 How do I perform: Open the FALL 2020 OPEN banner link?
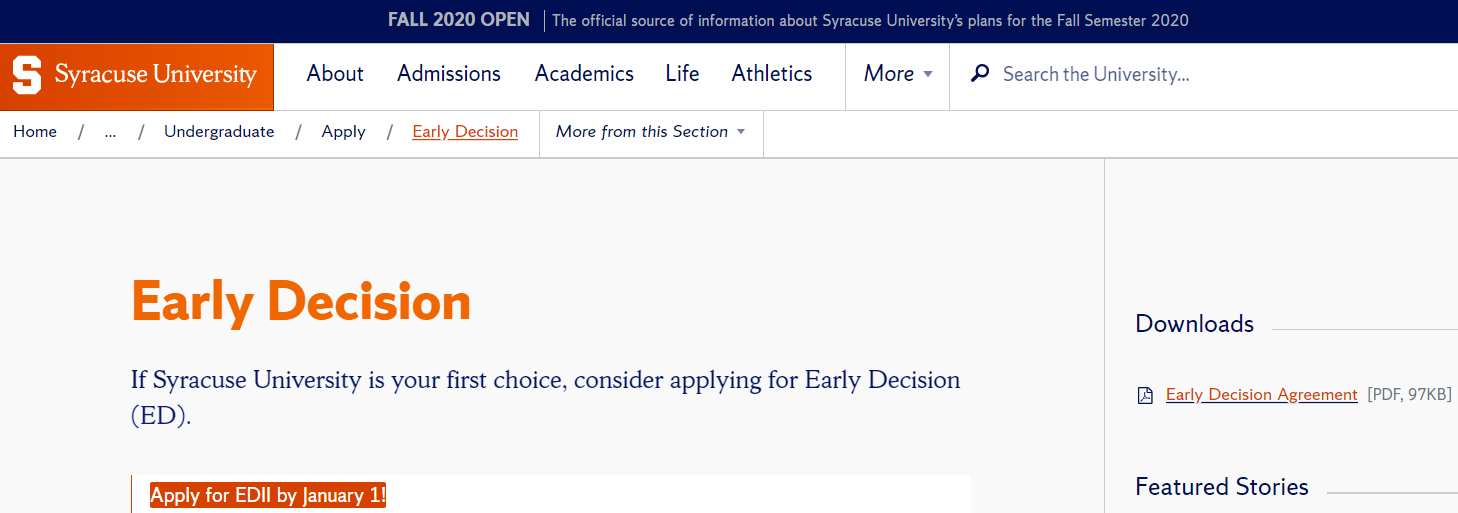[459, 20]
